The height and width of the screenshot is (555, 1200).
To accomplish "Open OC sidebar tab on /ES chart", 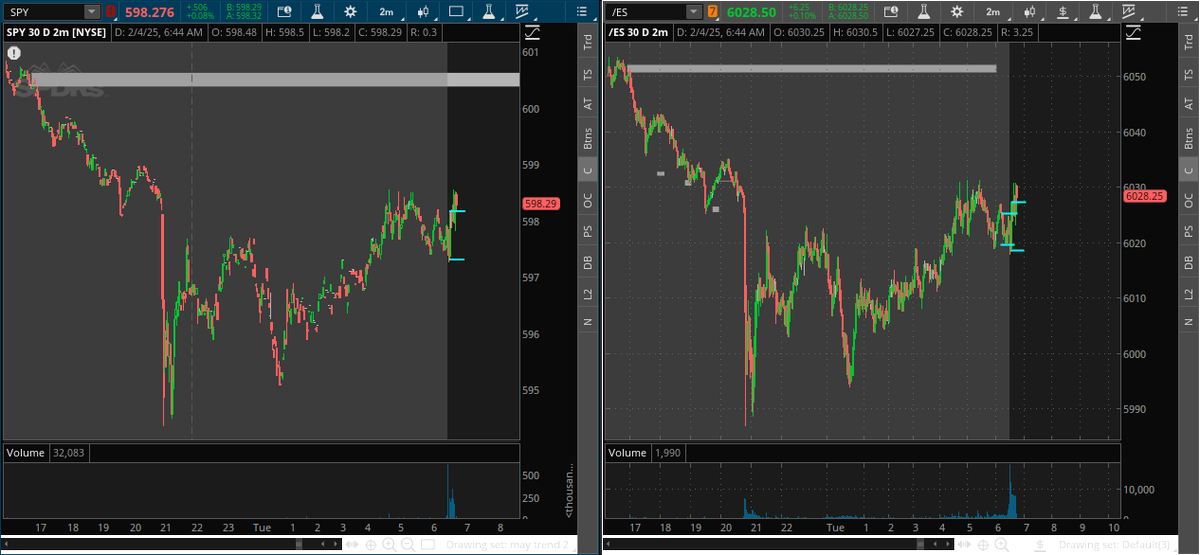I will point(1188,200).
